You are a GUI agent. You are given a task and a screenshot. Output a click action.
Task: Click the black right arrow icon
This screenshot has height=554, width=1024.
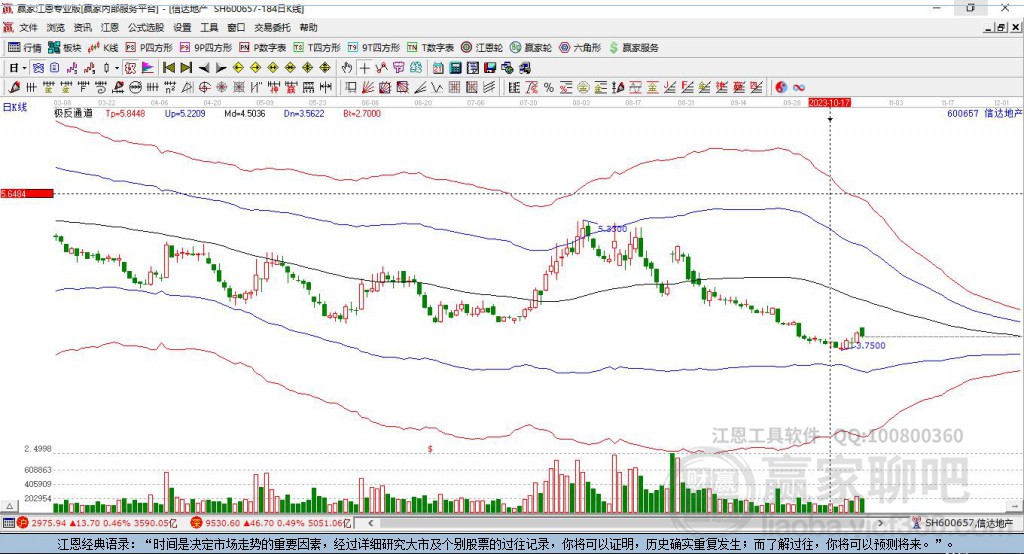tap(221, 68)
